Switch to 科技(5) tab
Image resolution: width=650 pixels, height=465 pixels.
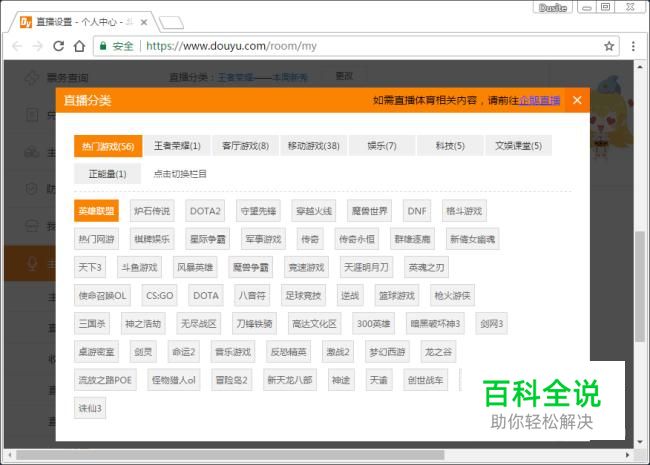coord(450,146)
